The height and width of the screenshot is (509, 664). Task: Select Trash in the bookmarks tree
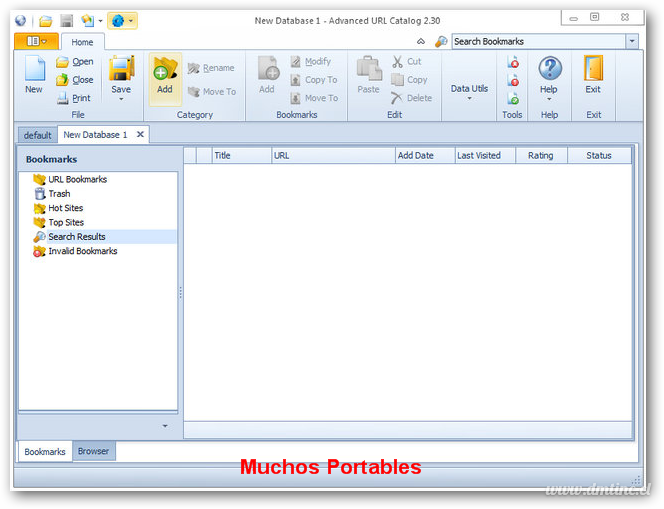click(59, 194)
